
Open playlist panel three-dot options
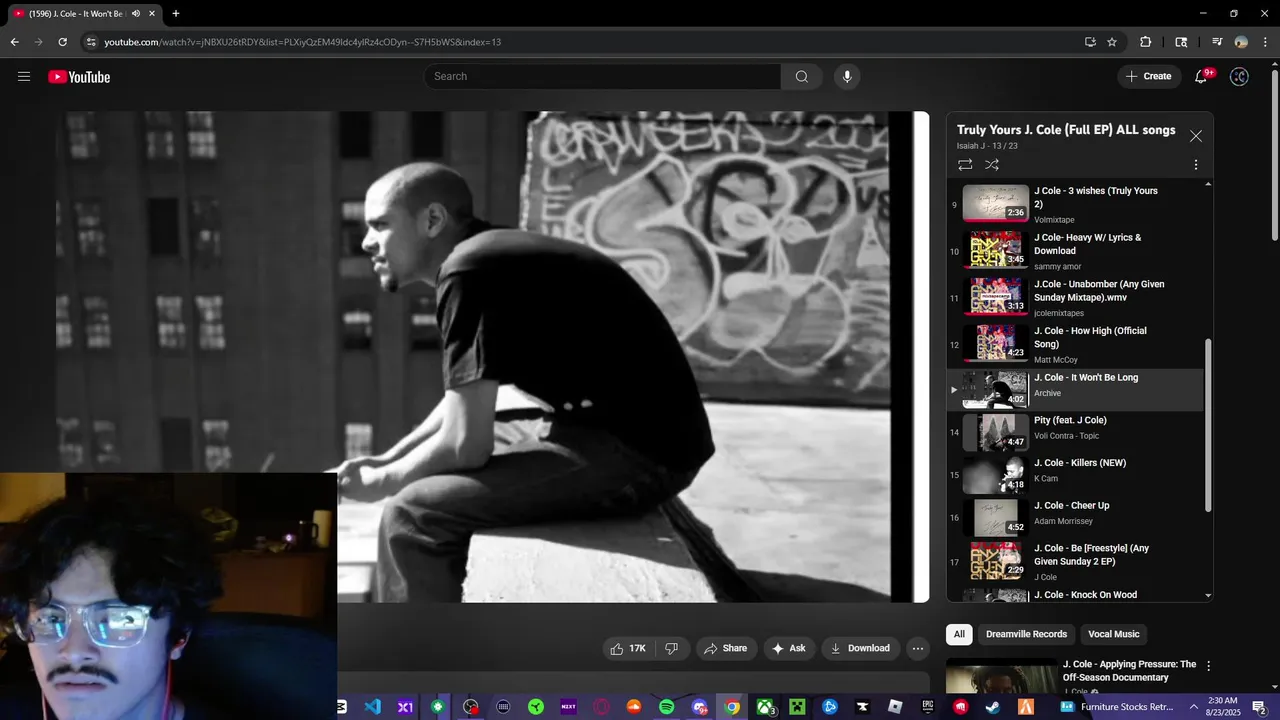1195,165
